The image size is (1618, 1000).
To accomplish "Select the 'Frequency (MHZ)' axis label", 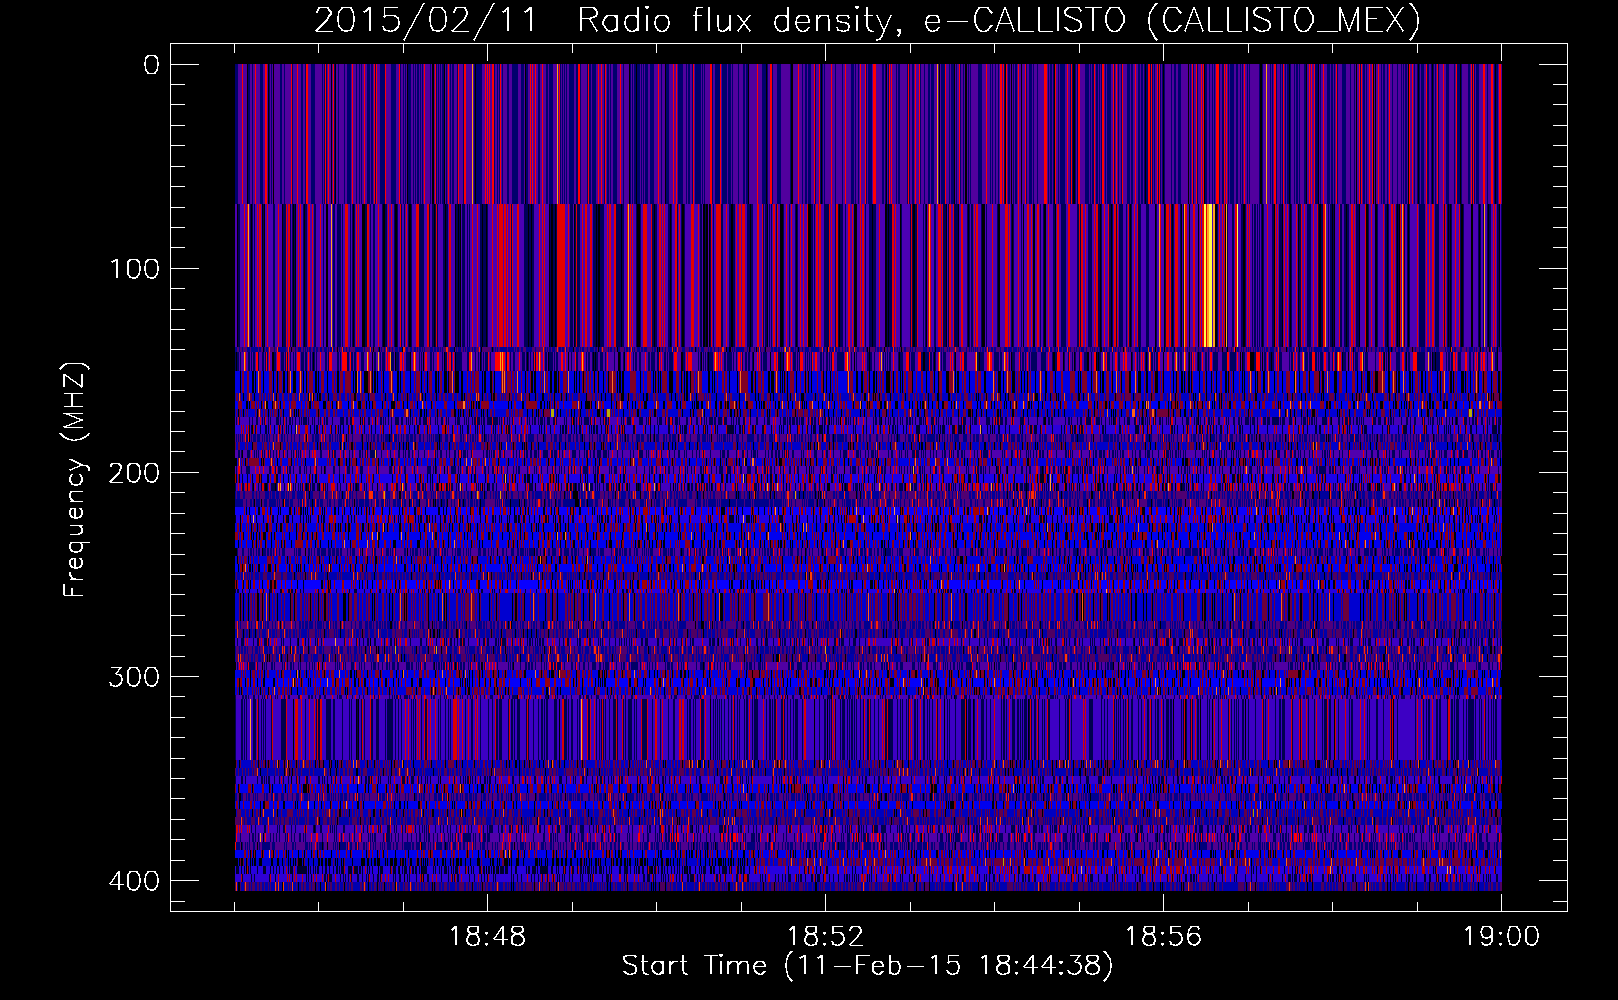I will pyautogui.click(x=74, y=481).
